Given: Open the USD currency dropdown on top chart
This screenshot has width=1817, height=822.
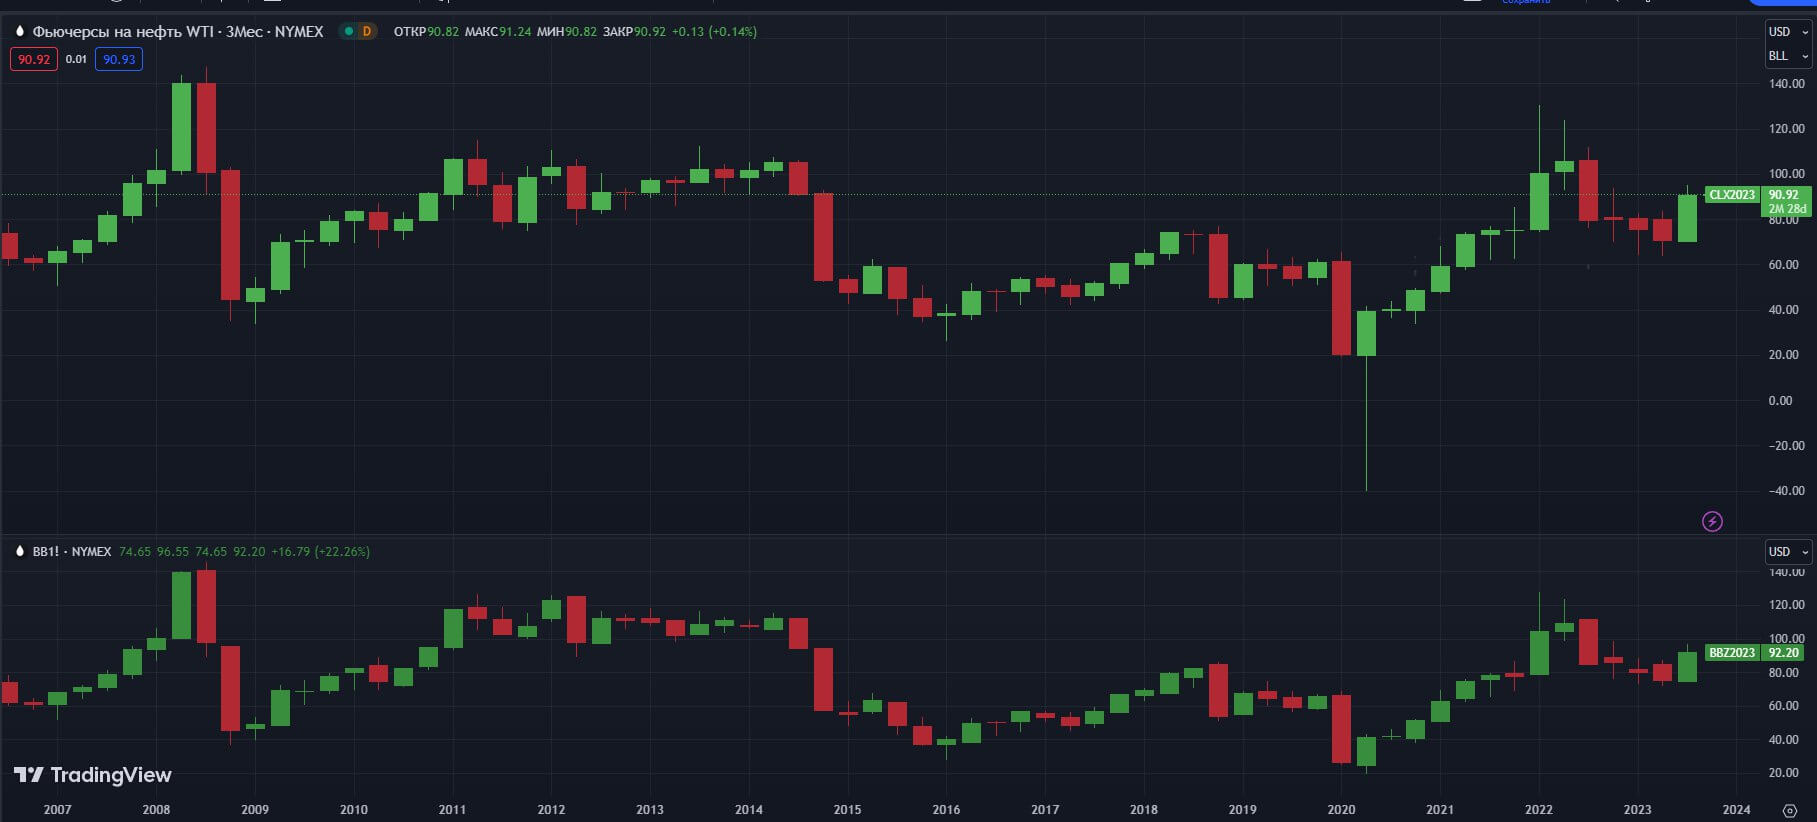Looking at the screenshot, I should tap(1788, 32).
